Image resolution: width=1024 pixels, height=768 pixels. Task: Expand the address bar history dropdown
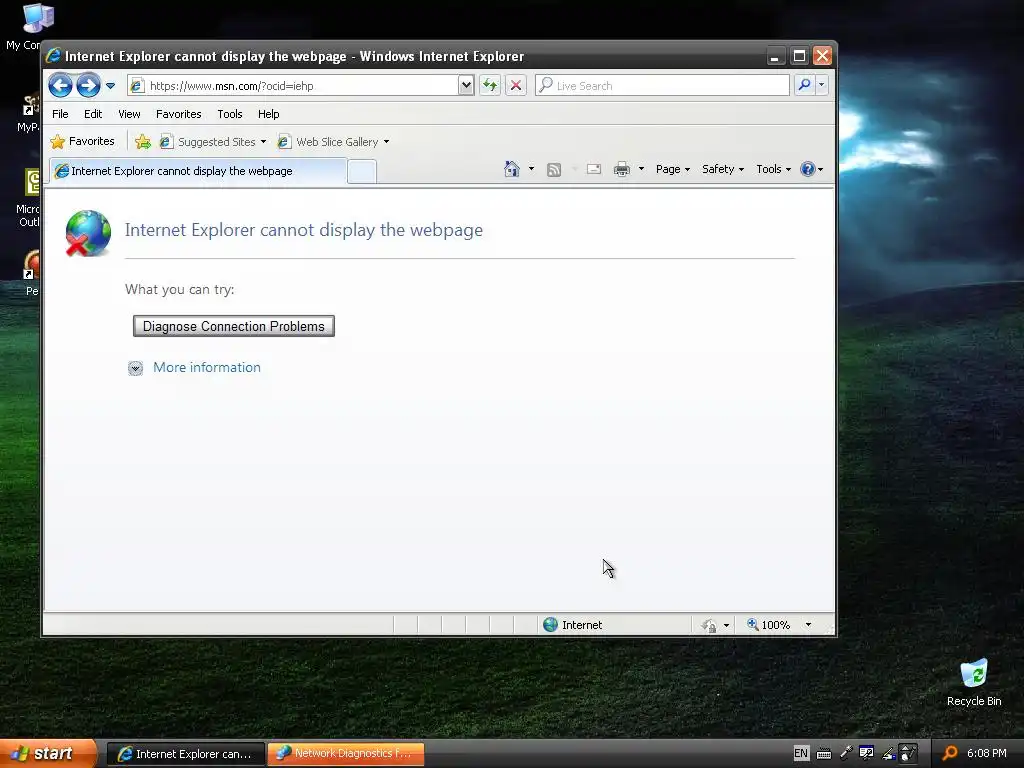tap(466, 86)
